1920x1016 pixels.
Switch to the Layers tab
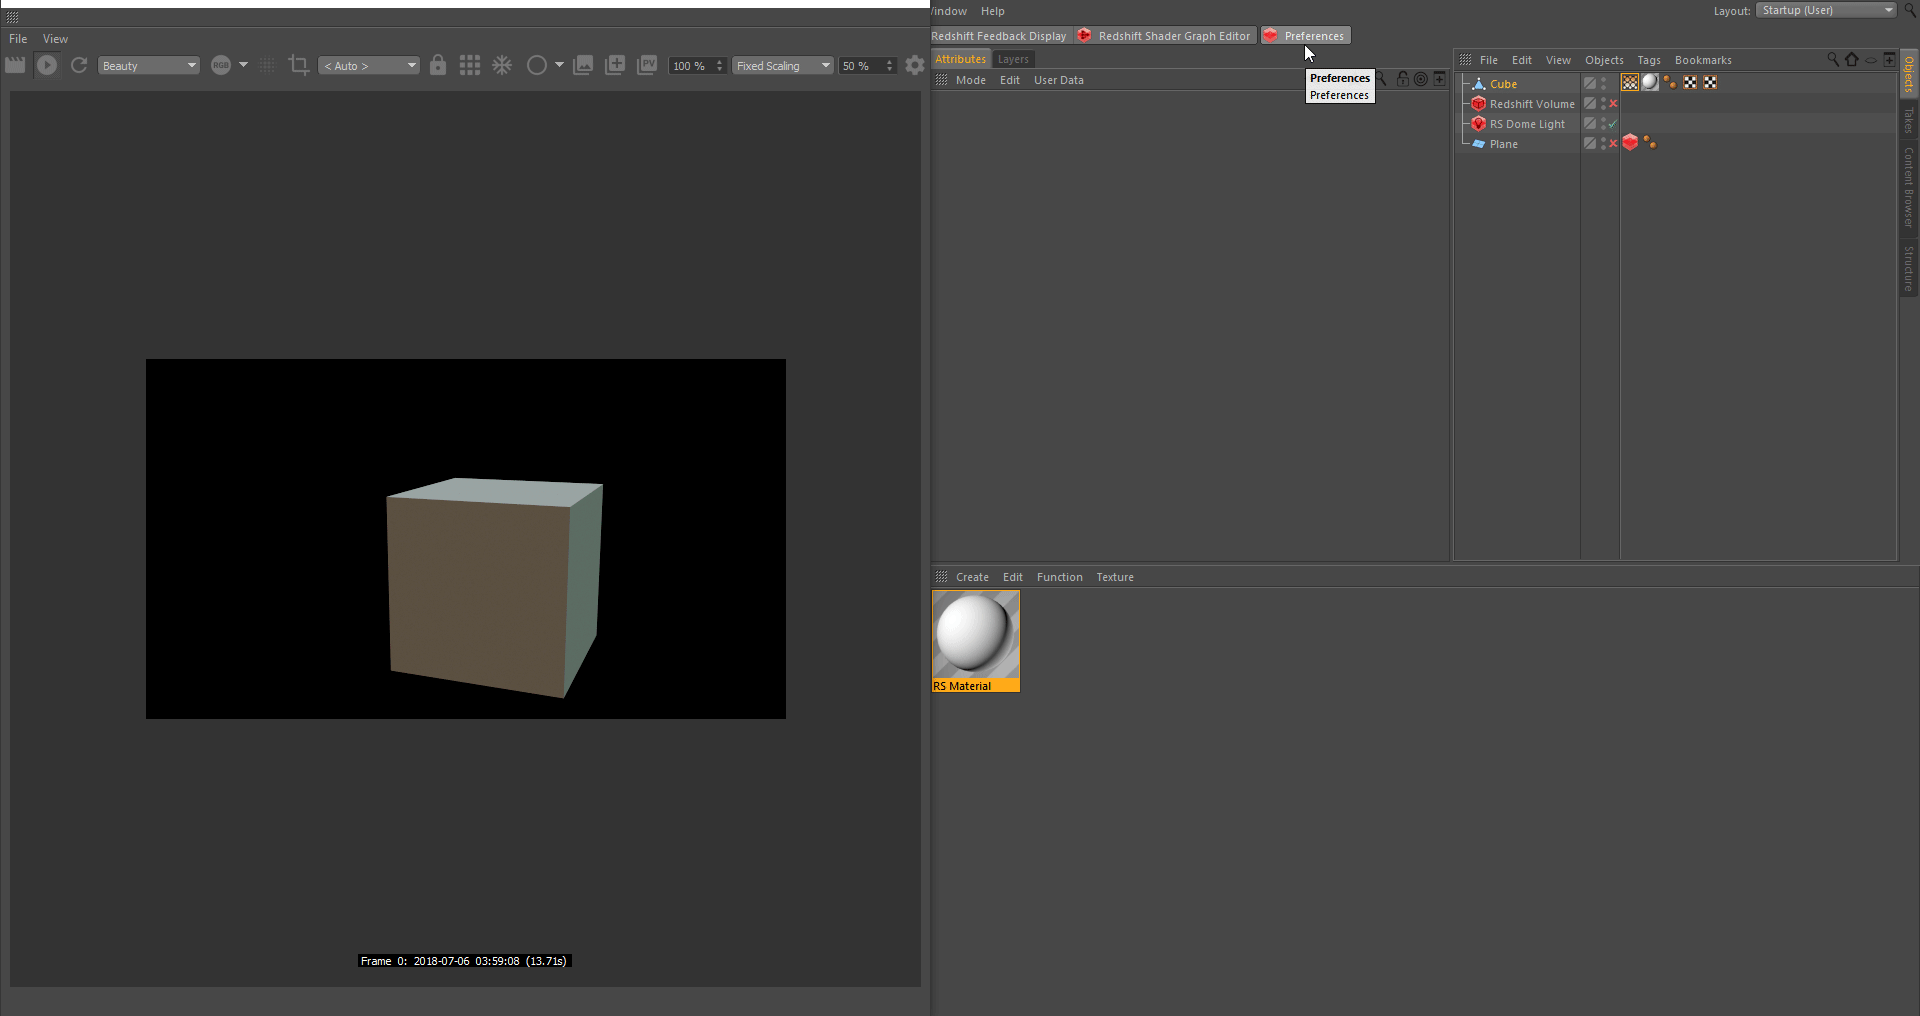coord(1012,59)
